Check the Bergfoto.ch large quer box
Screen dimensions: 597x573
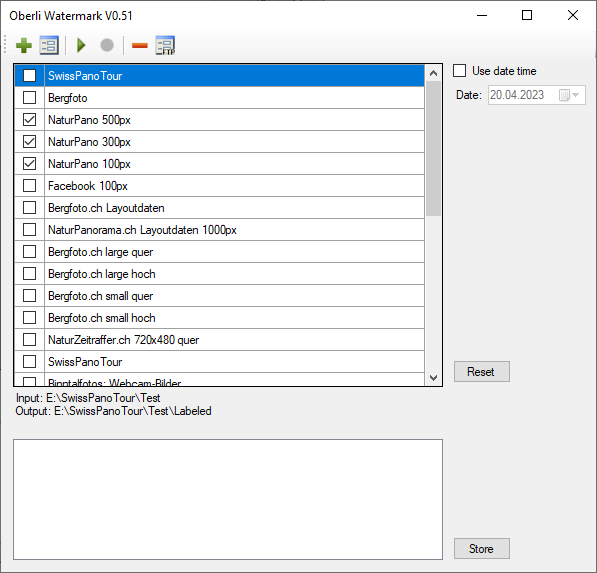coord(29,252)
